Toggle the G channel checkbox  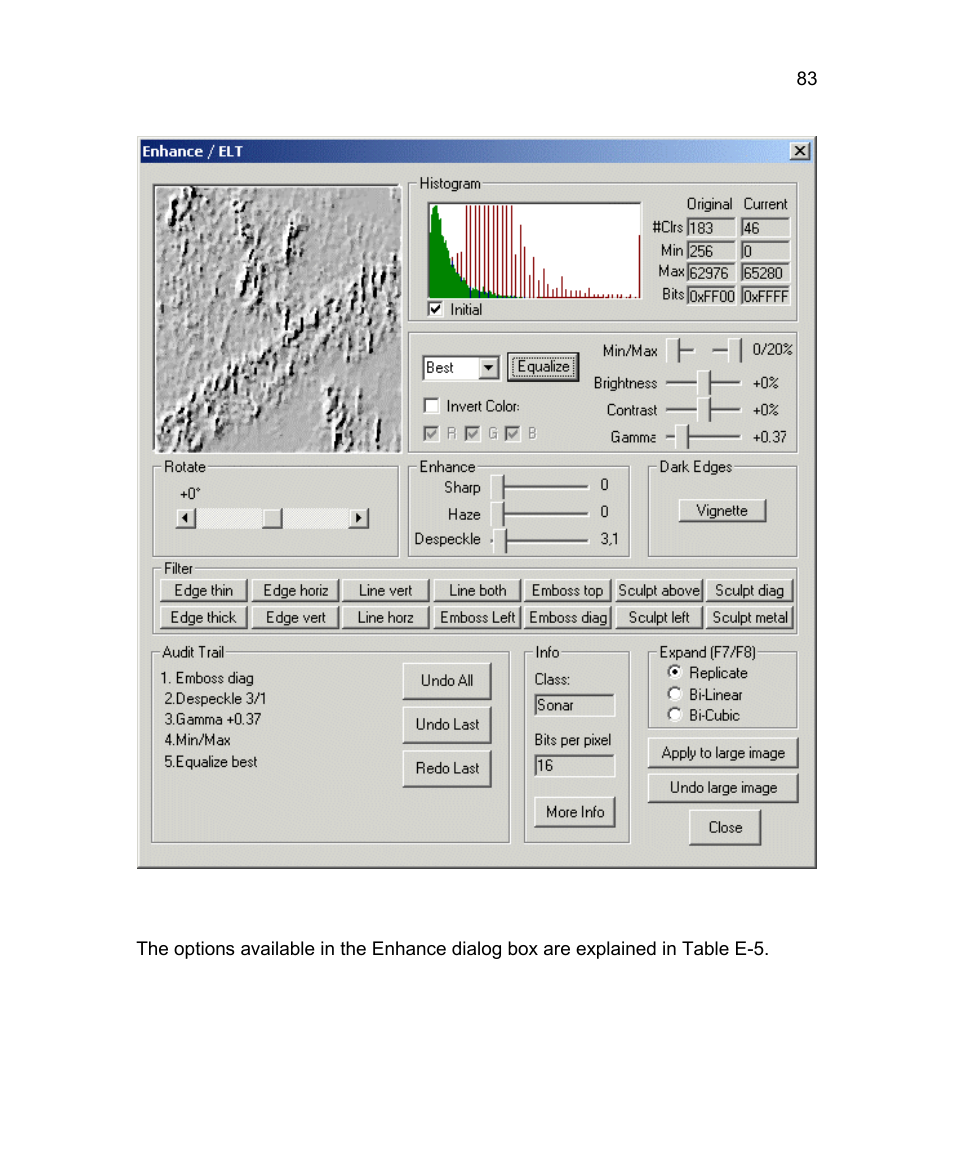point(473,433)
